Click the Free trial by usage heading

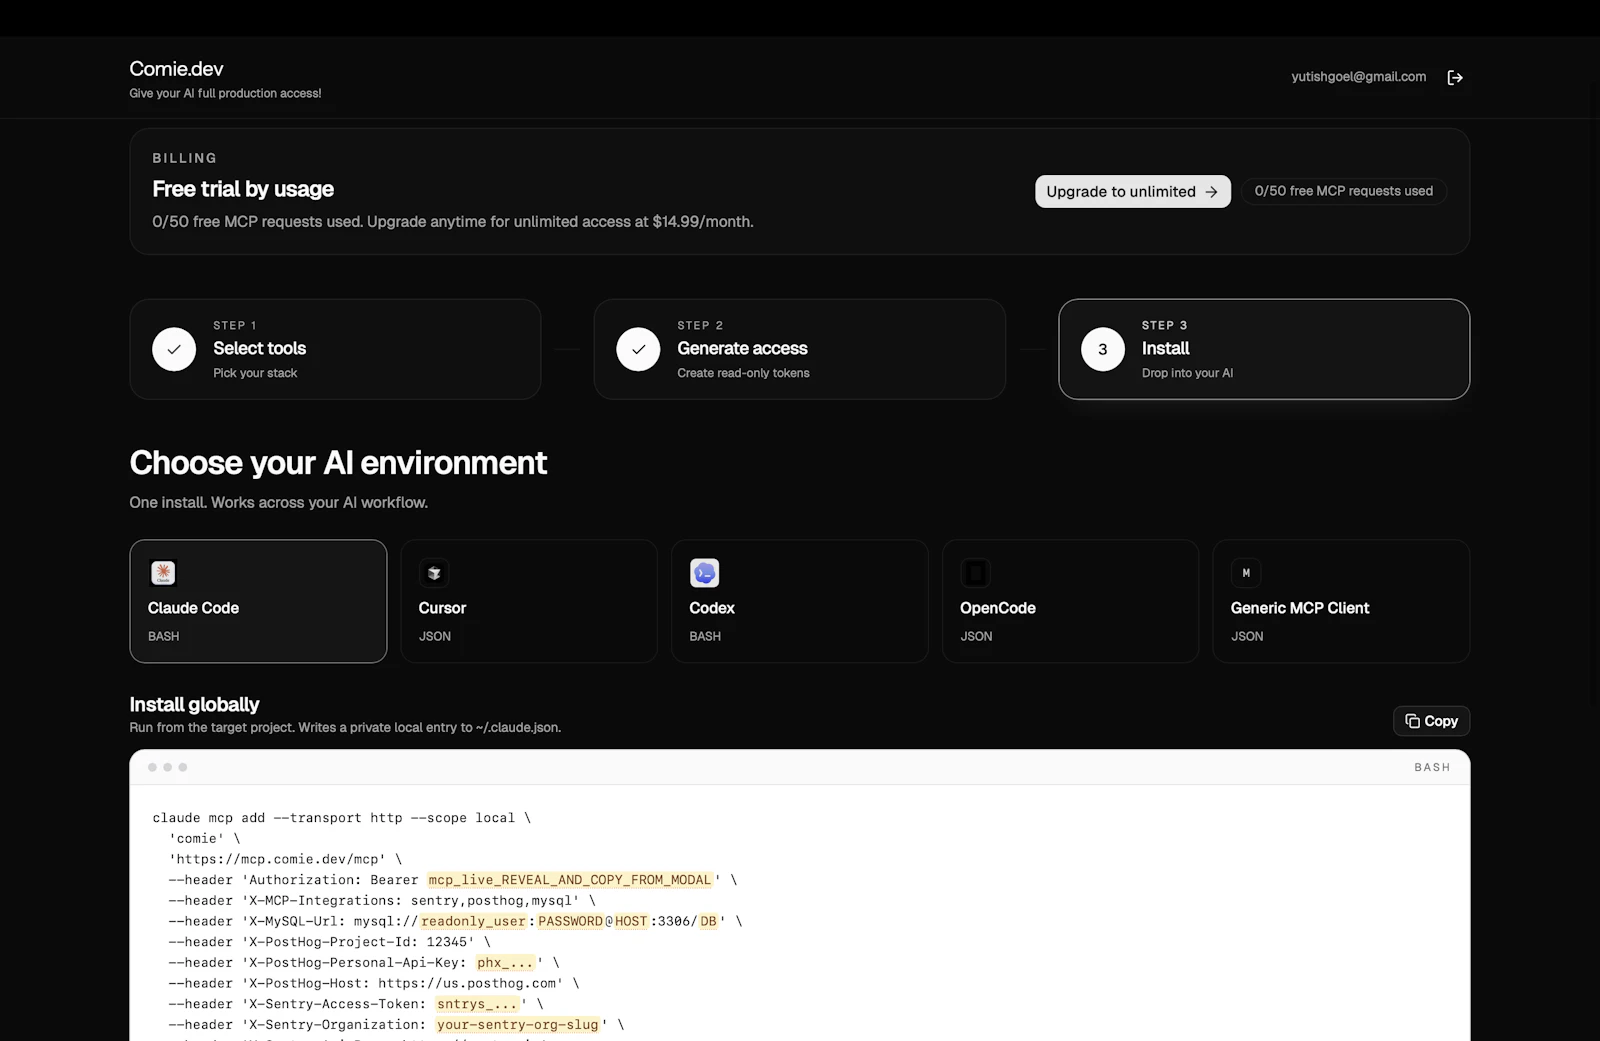pyautogui.click(x=243, y=189)
